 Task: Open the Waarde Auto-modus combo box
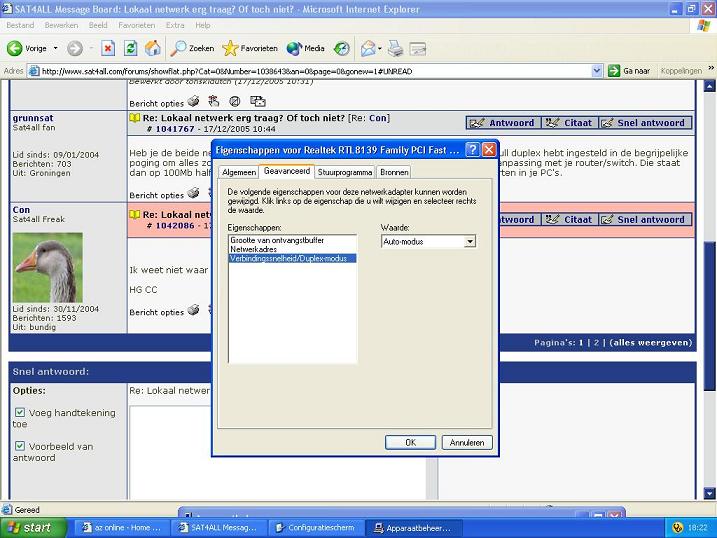[428, 241]
